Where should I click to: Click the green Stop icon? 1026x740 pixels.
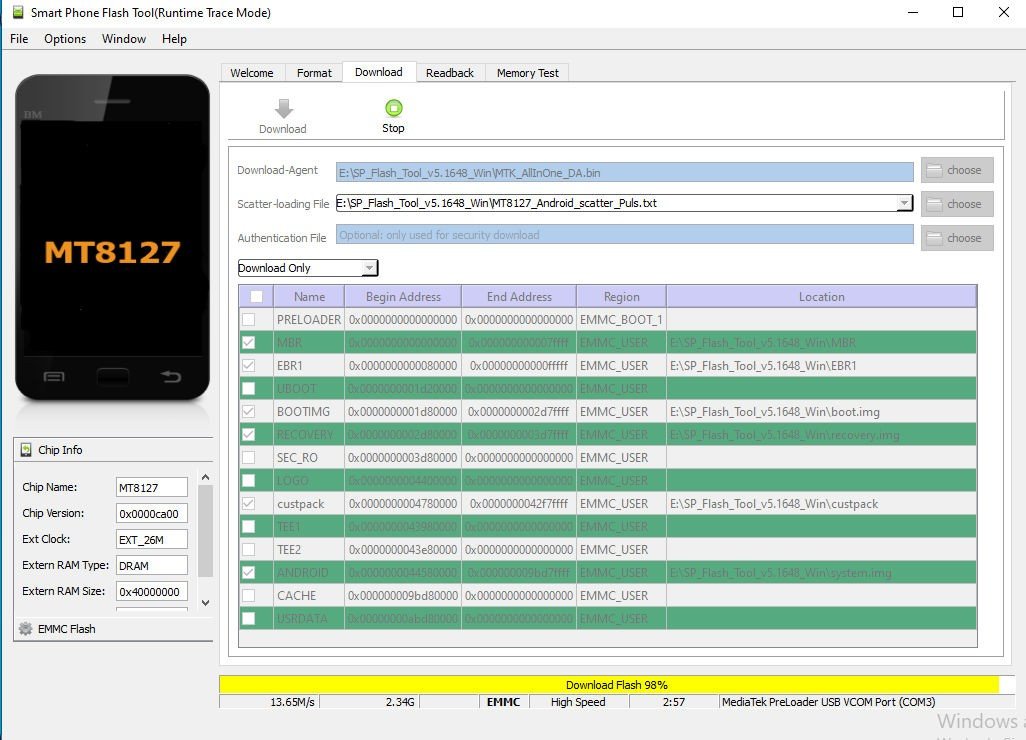[393, 108]
